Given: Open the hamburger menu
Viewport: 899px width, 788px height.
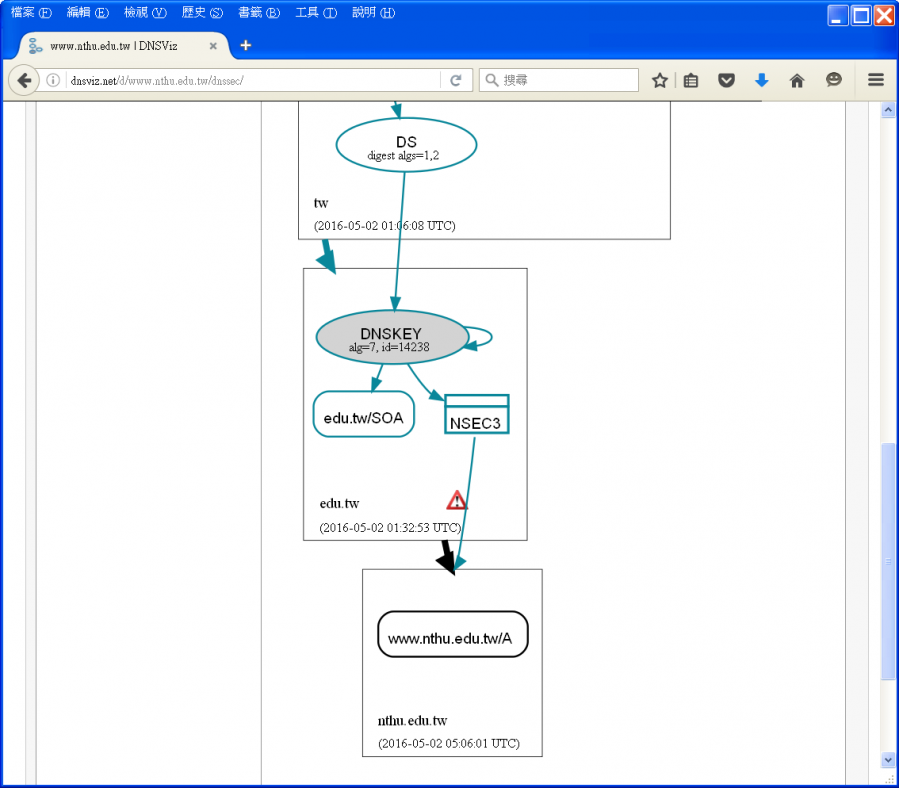Looking at the screenshot, I should [x=875, y=81].
